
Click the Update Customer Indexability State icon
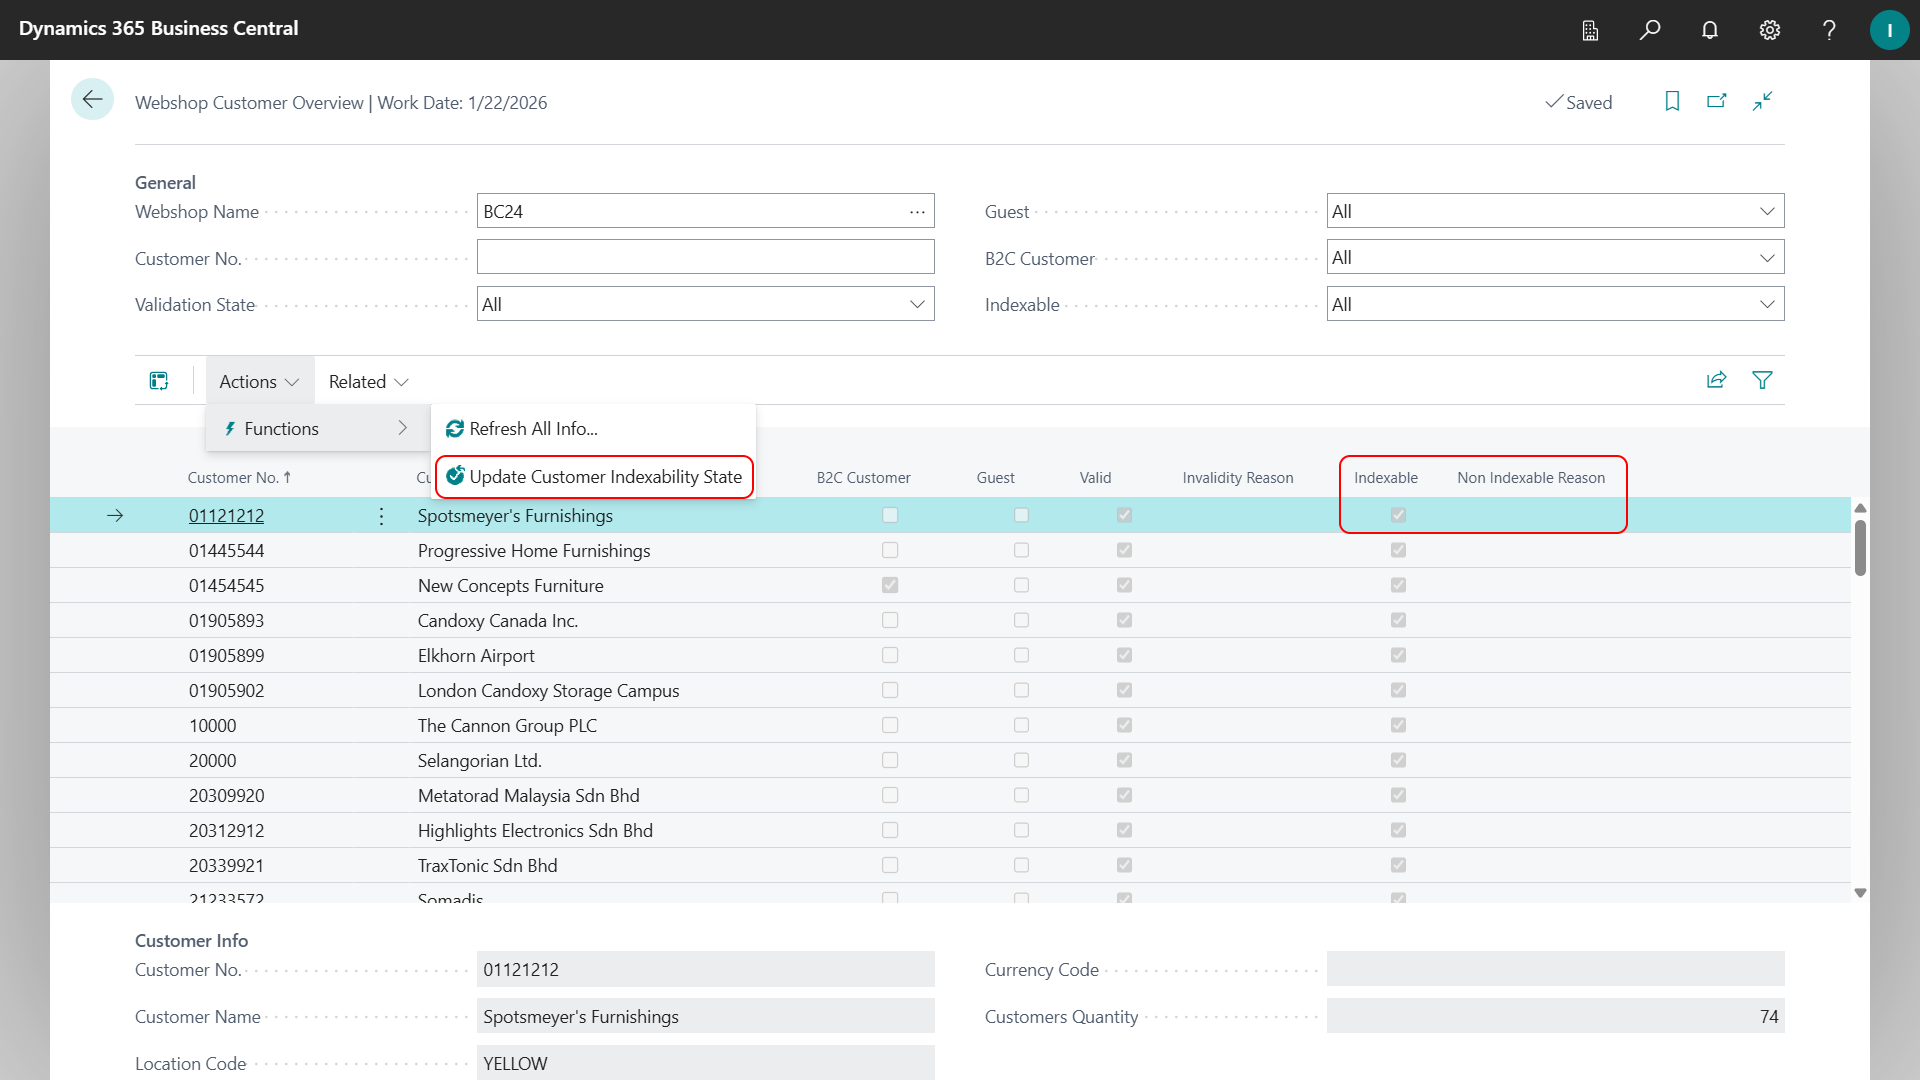[455, 477]
